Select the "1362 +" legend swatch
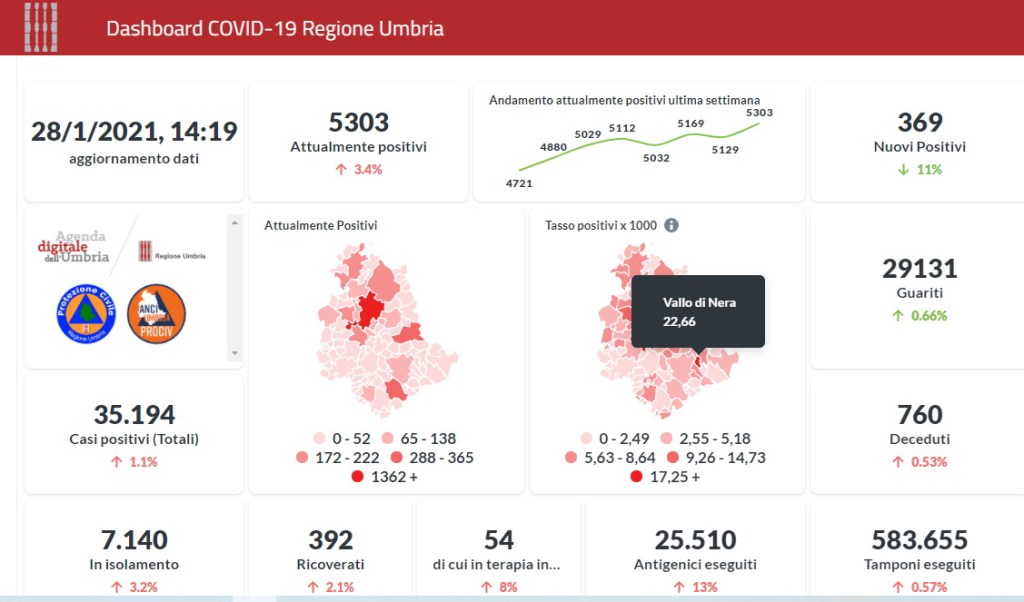Screen dimensions: 1024x602 (358, 477)
